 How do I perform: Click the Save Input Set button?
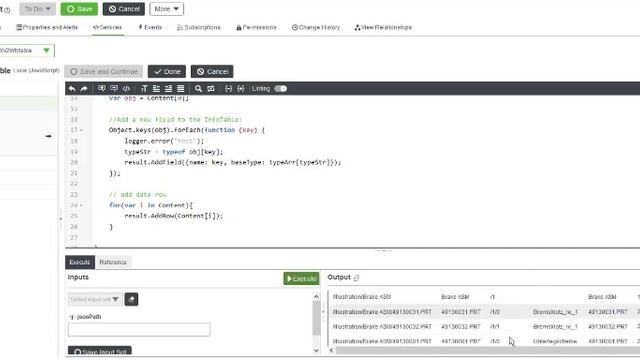tap(100, 351)
